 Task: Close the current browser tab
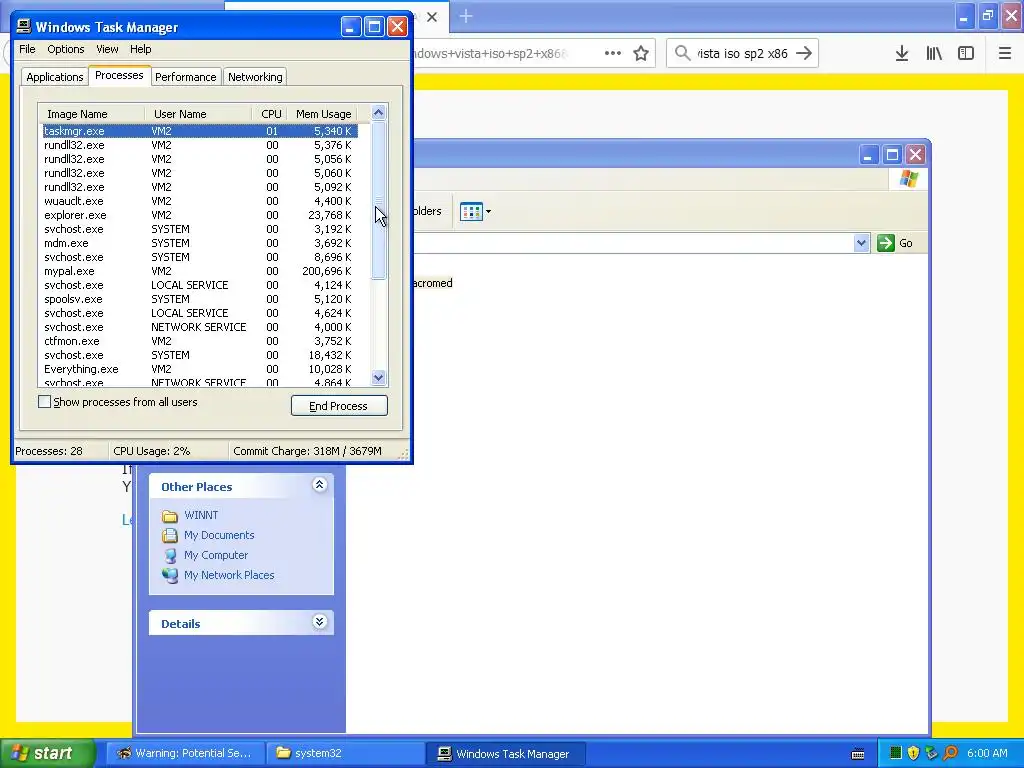pyautogui.click(x=432, y=17)
